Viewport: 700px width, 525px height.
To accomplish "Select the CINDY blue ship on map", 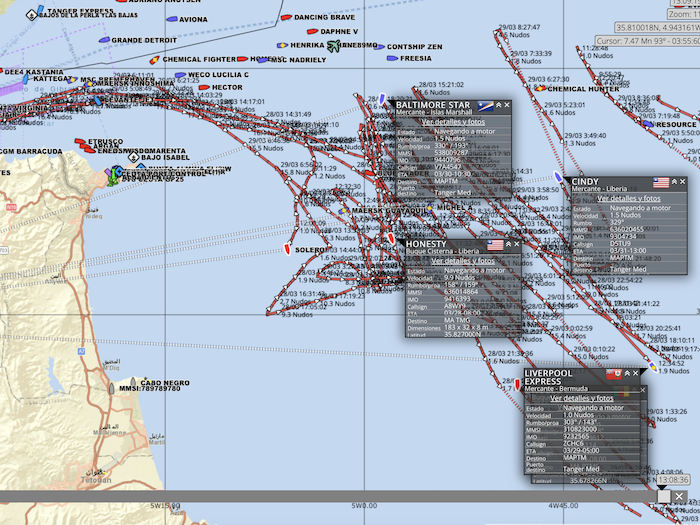I will click(x=558, y=176).
